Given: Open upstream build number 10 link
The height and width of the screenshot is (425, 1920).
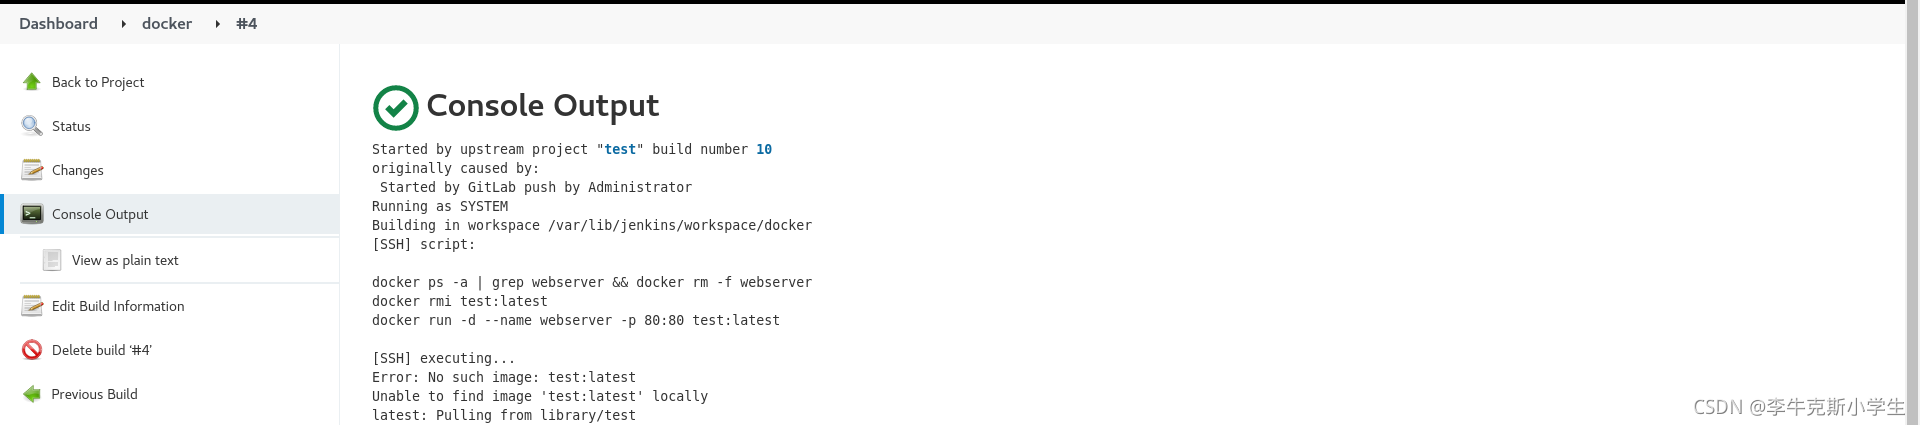Looking at the screenshot, I should pyautogui.click(x=764, y=150).
